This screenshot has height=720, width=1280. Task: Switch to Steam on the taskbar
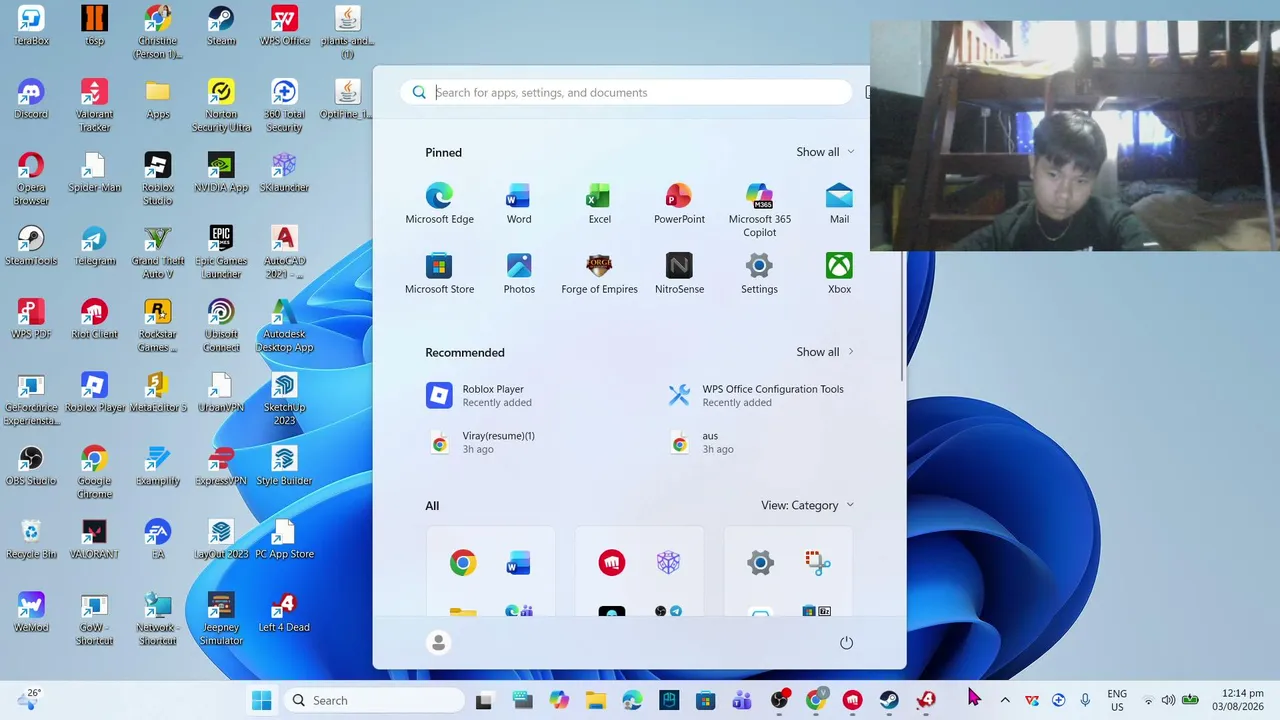click(889, 700)
